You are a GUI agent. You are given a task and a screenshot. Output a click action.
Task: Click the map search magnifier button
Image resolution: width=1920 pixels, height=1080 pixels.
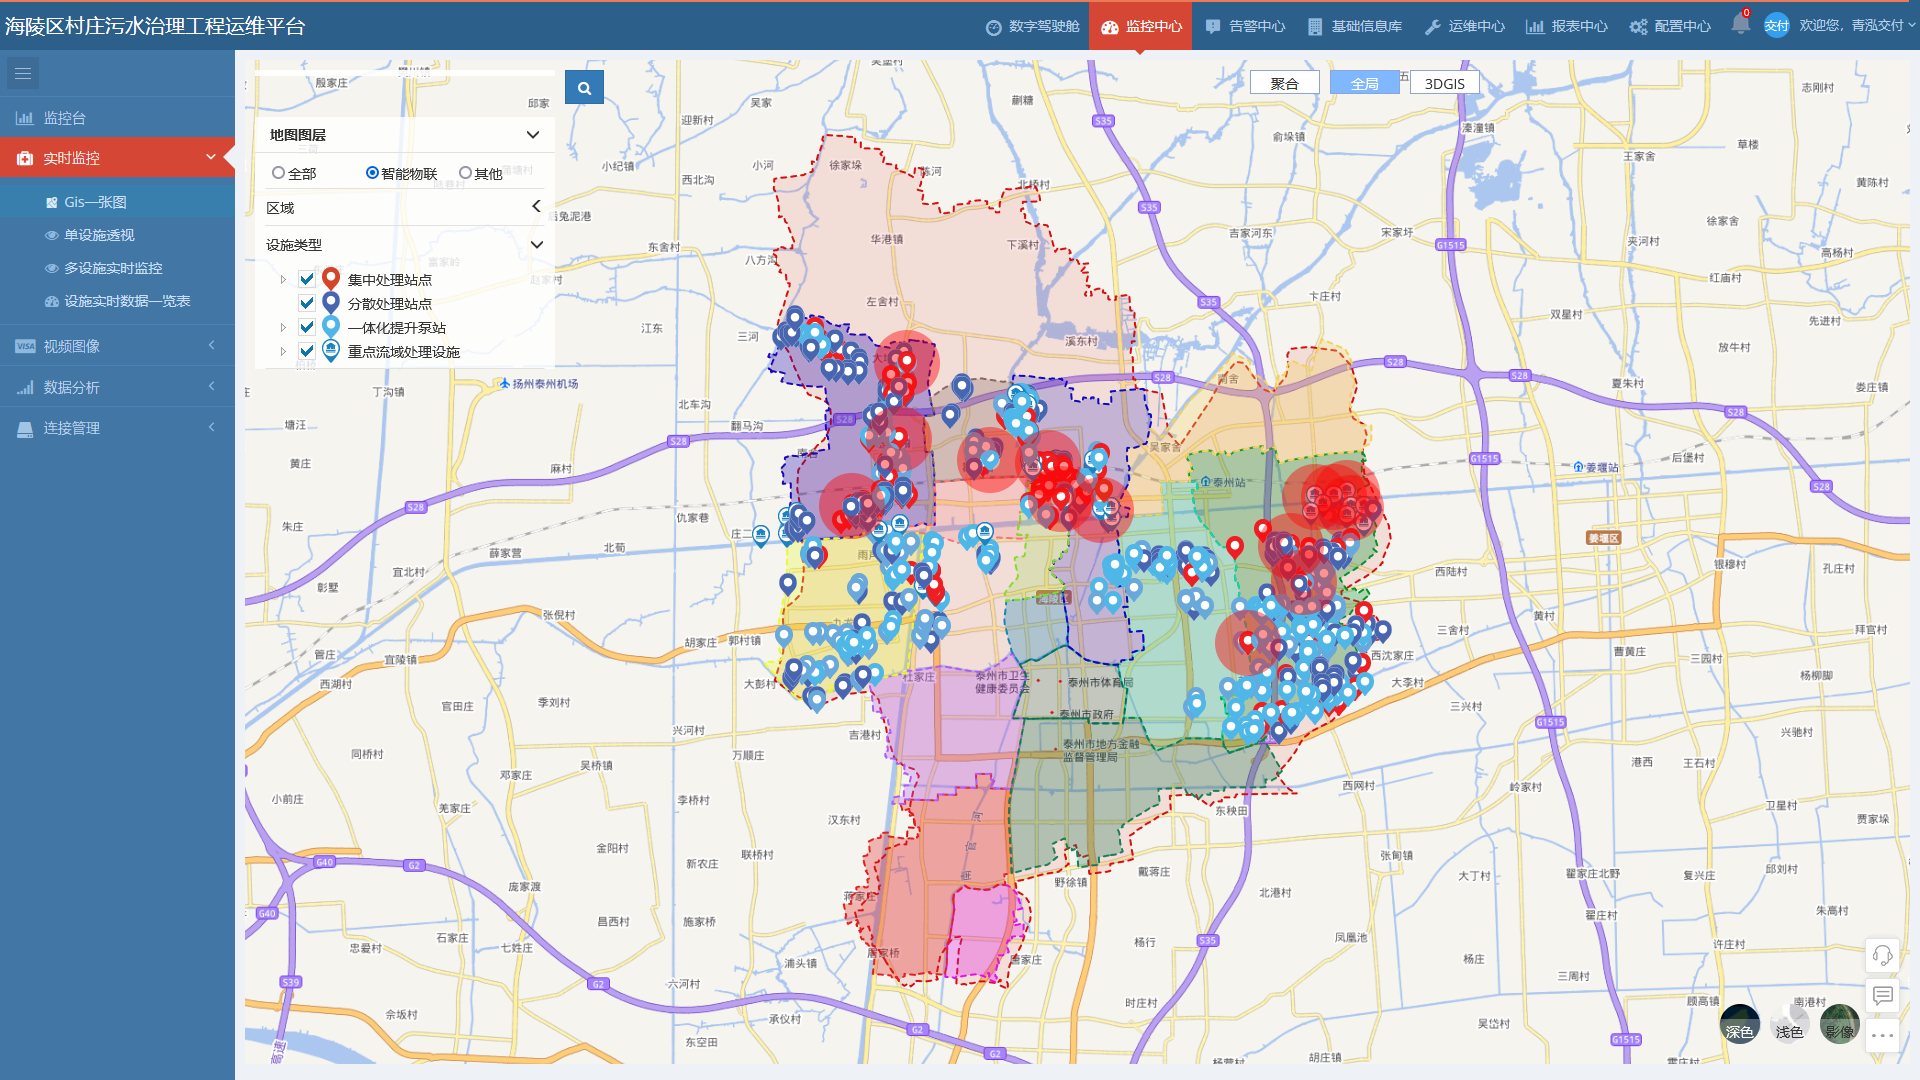[x=584, y=88]
